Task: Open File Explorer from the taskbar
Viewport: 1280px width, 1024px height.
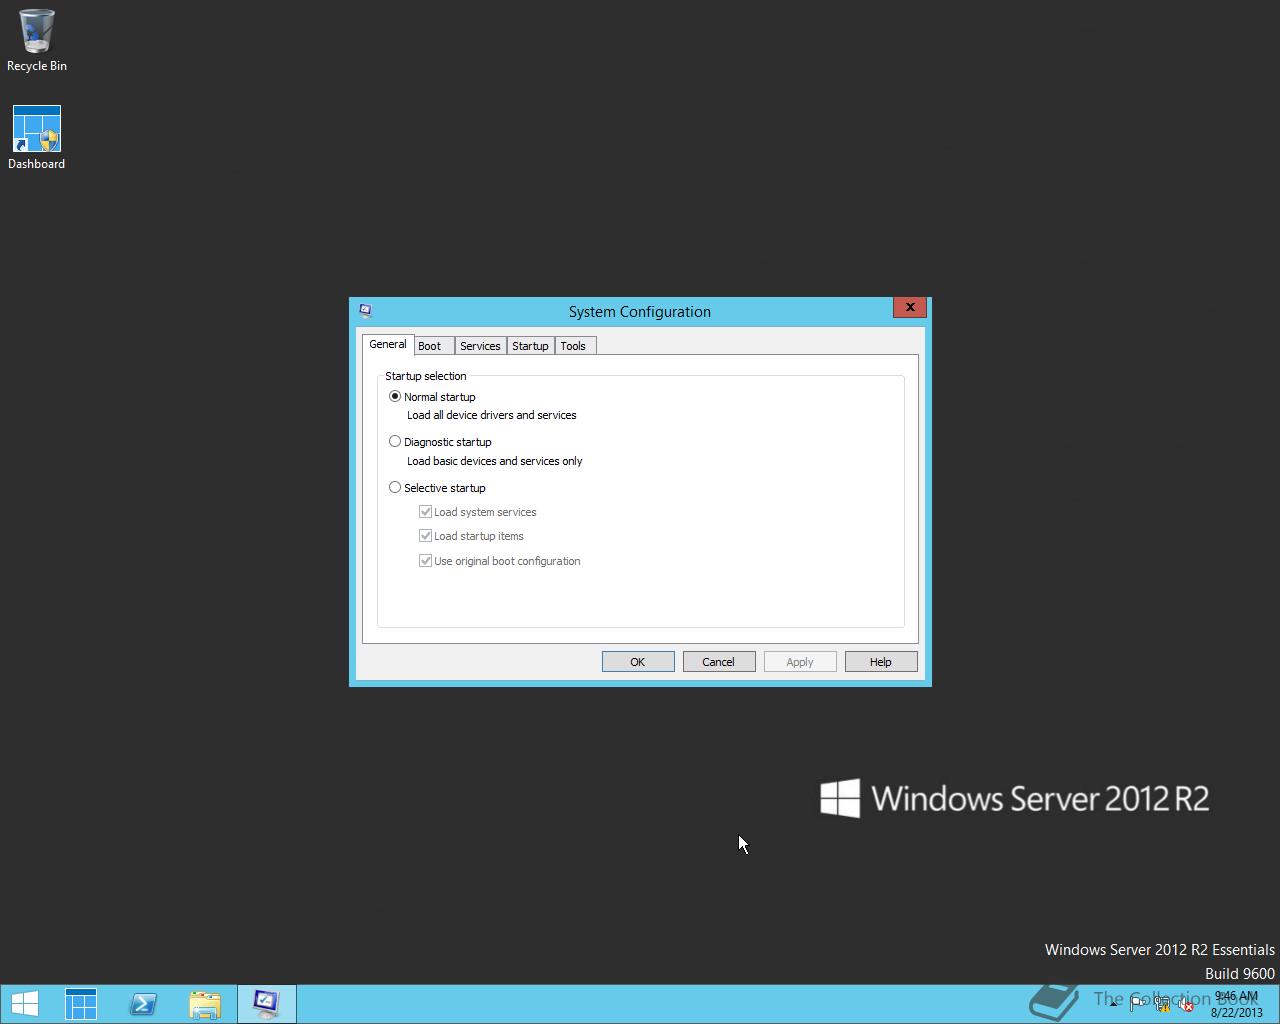Action: coord(205,1004)
